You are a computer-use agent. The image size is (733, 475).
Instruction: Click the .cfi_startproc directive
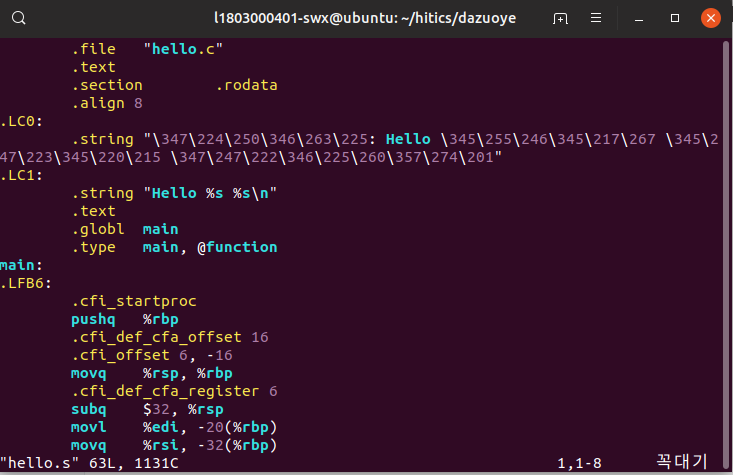[x=134, y=301]
